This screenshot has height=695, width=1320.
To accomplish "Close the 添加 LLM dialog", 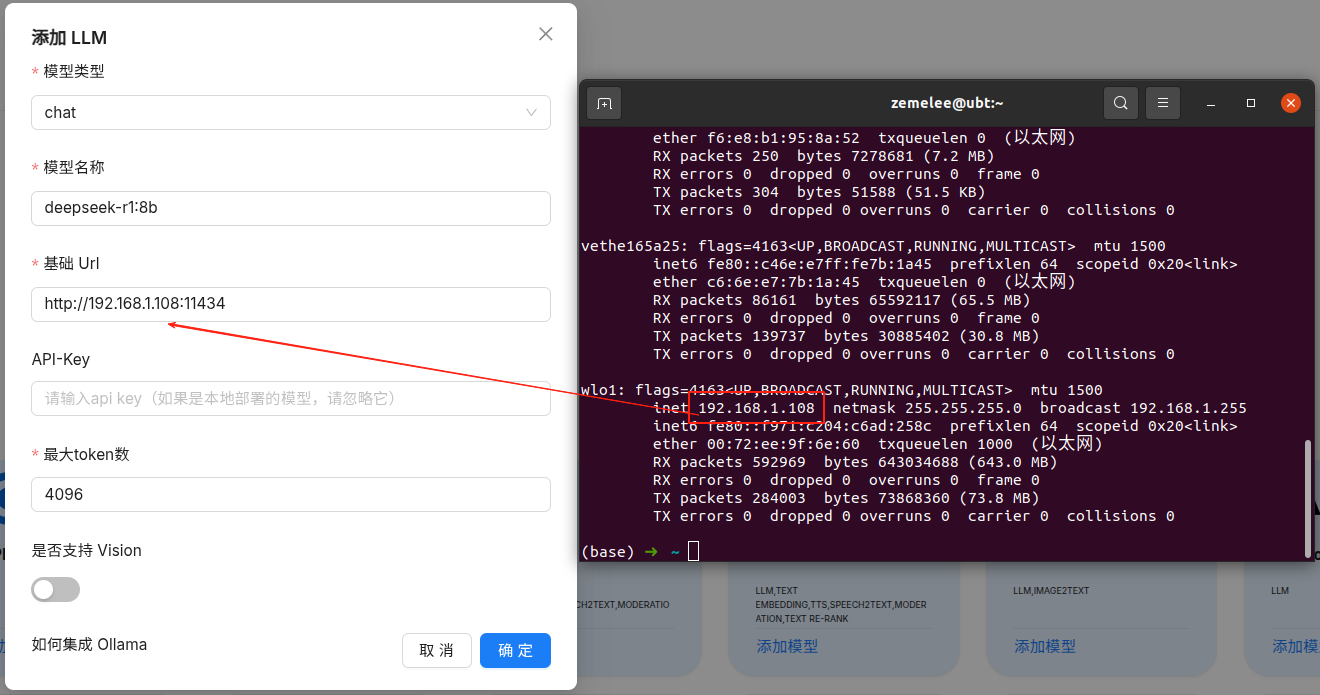I will [x=545, y=34].
